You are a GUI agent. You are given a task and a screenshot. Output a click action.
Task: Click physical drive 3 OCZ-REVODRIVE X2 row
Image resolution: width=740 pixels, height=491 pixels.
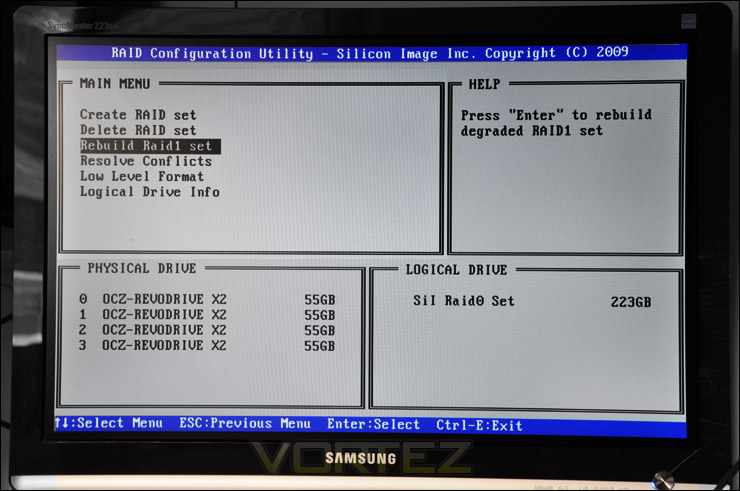[x=207, y=346]
